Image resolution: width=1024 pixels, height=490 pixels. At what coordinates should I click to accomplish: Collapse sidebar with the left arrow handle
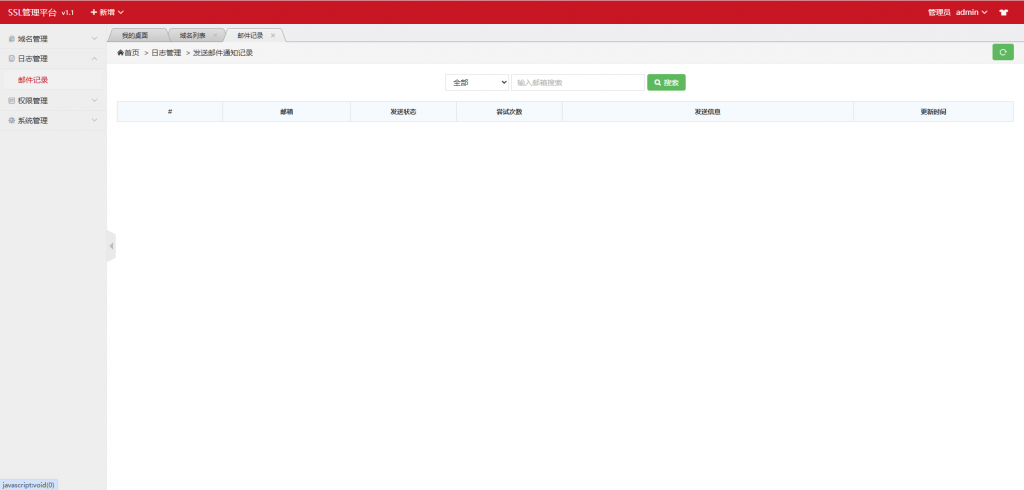pos(111,246)
